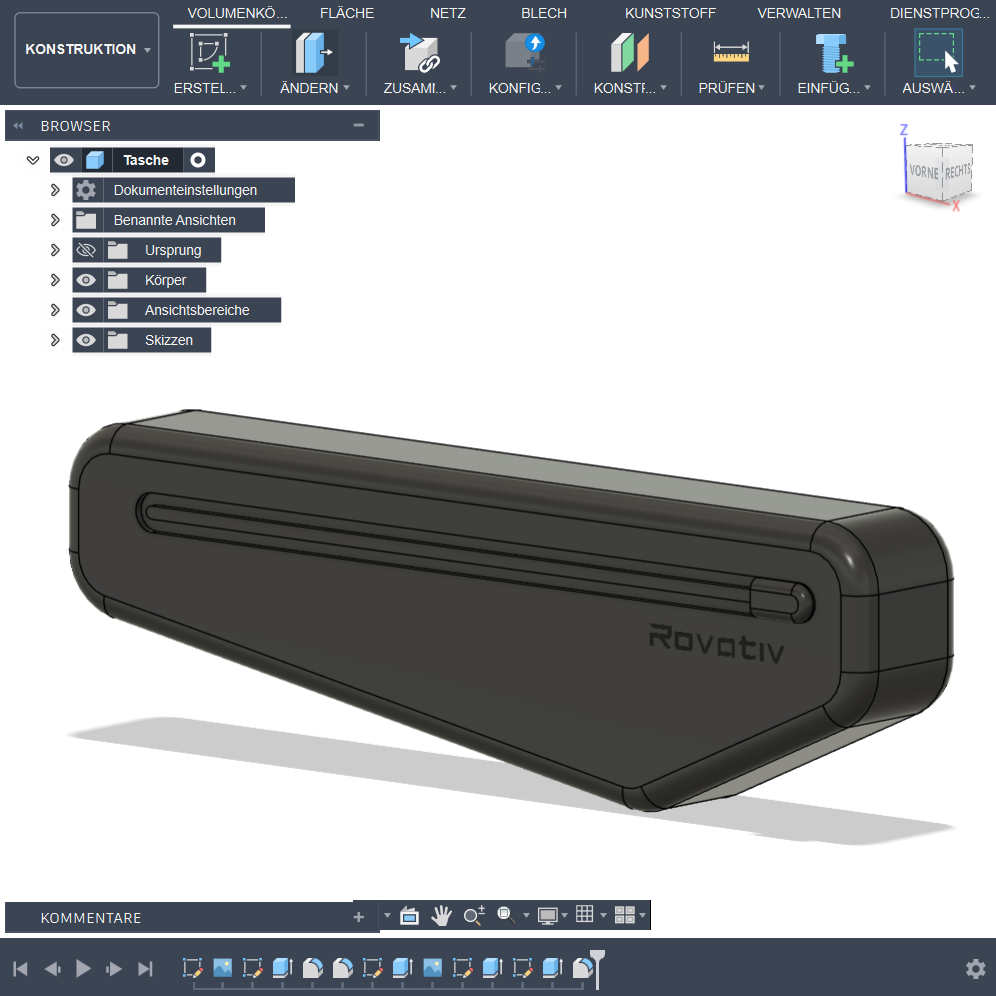
Task: Expand the Ansichtsbereiche folder
Action: point(56,310)
